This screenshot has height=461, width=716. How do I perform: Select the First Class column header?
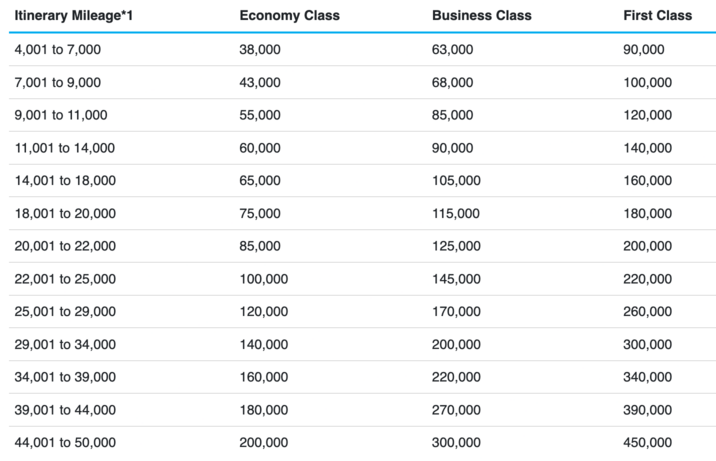coord(656,16)
